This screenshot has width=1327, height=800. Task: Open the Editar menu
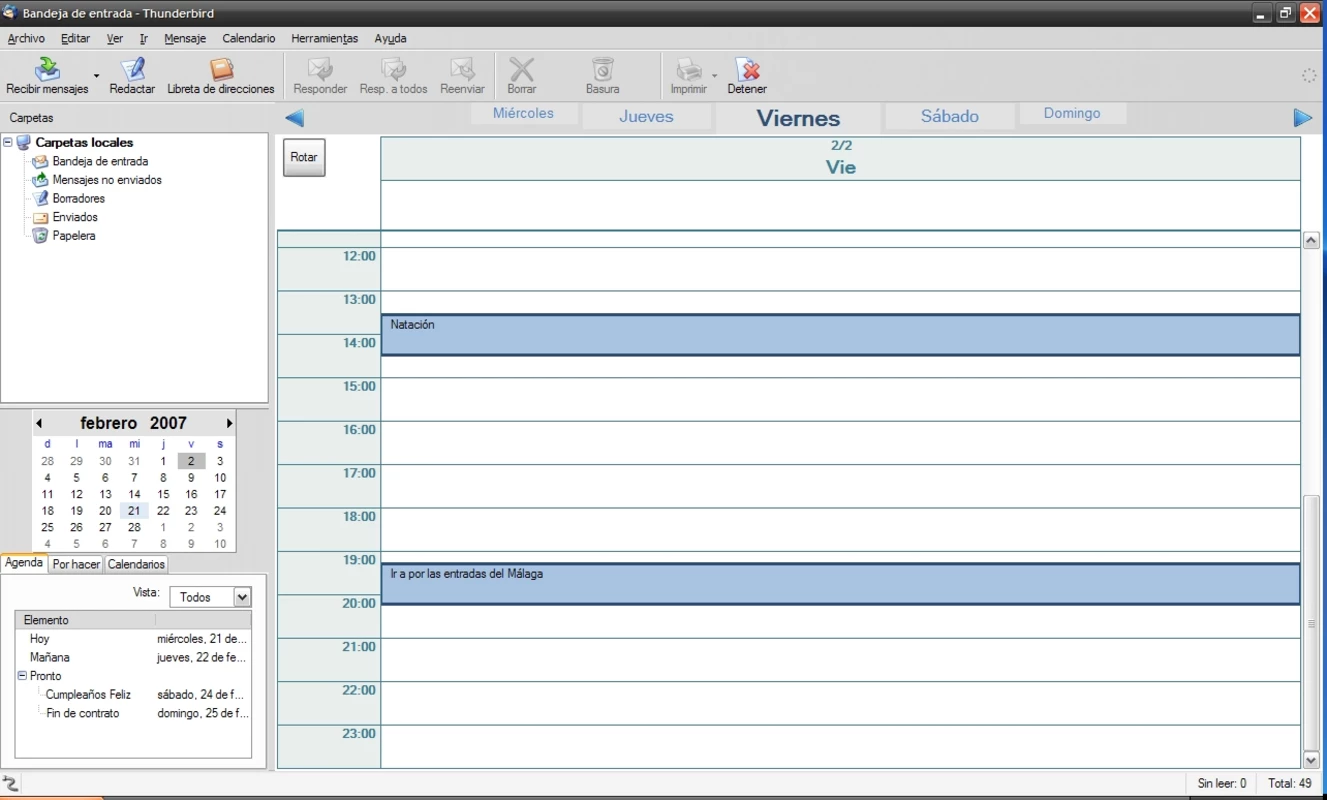(x=75, y=38)
